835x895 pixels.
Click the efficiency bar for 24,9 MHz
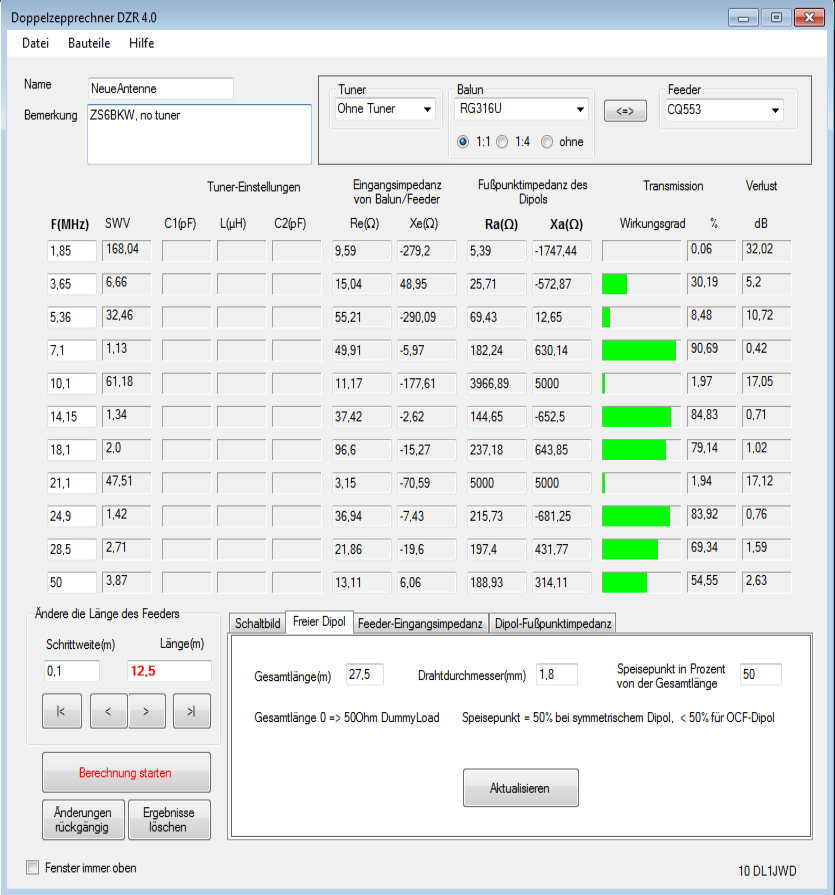coord(642,516)
